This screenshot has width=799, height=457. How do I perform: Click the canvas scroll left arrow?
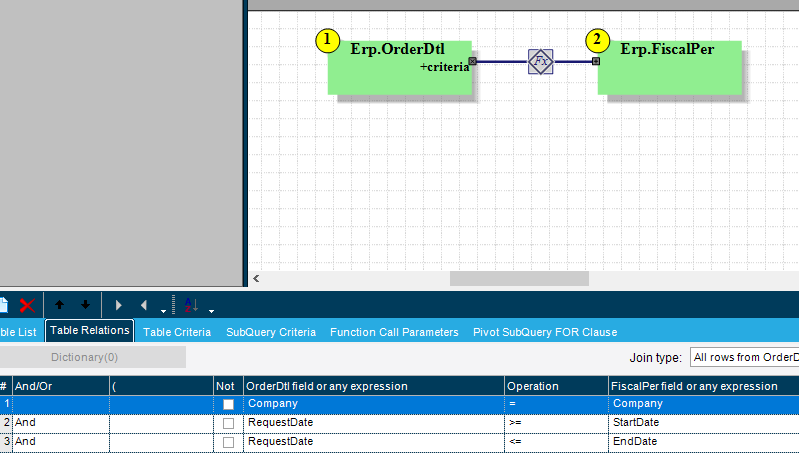(x=256, y=278)
